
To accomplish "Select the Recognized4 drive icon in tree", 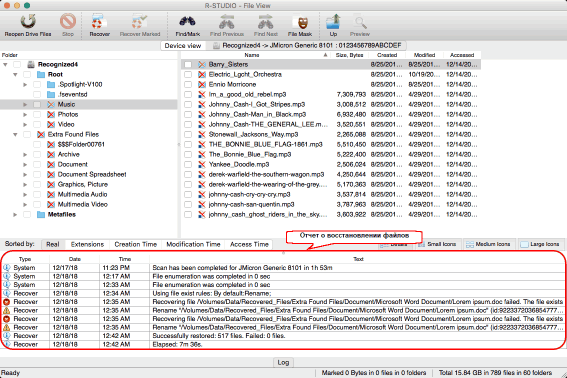I will click(x=31, y=64).
